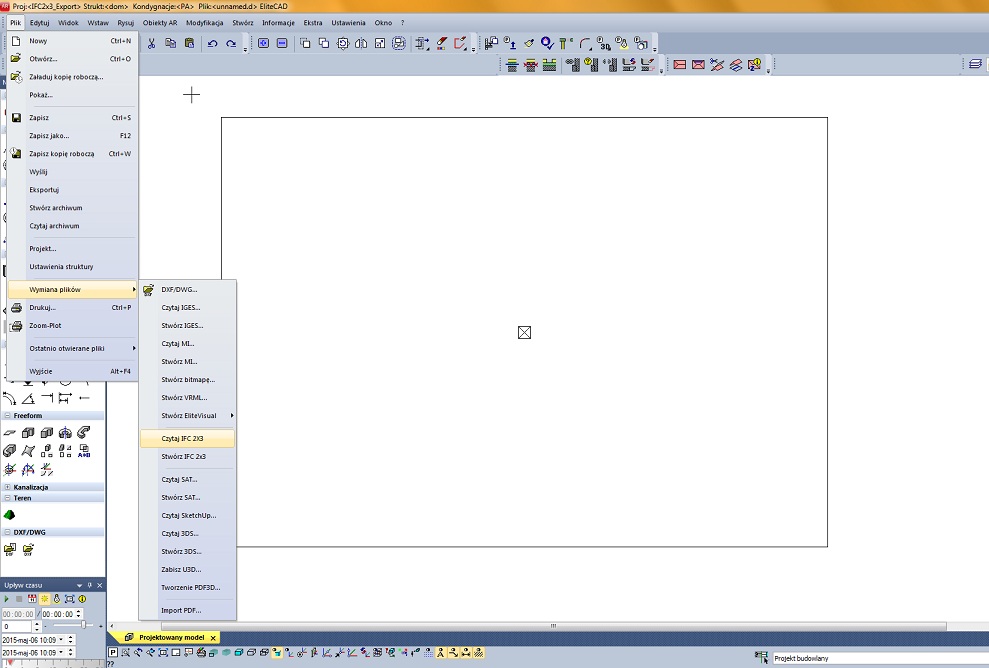Click the Redo arrow icon
This screenshot has height=668, width=989.
(231, 44)
